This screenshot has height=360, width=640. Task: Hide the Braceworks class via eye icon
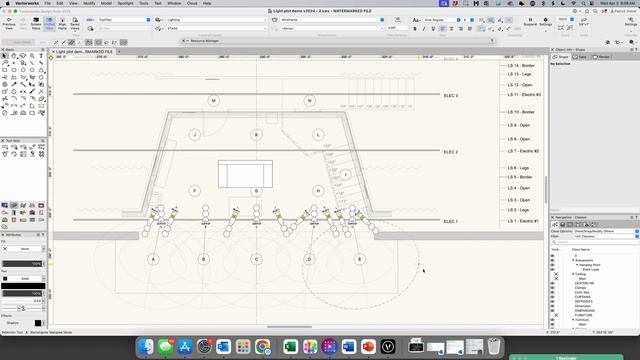click(553, 260)
